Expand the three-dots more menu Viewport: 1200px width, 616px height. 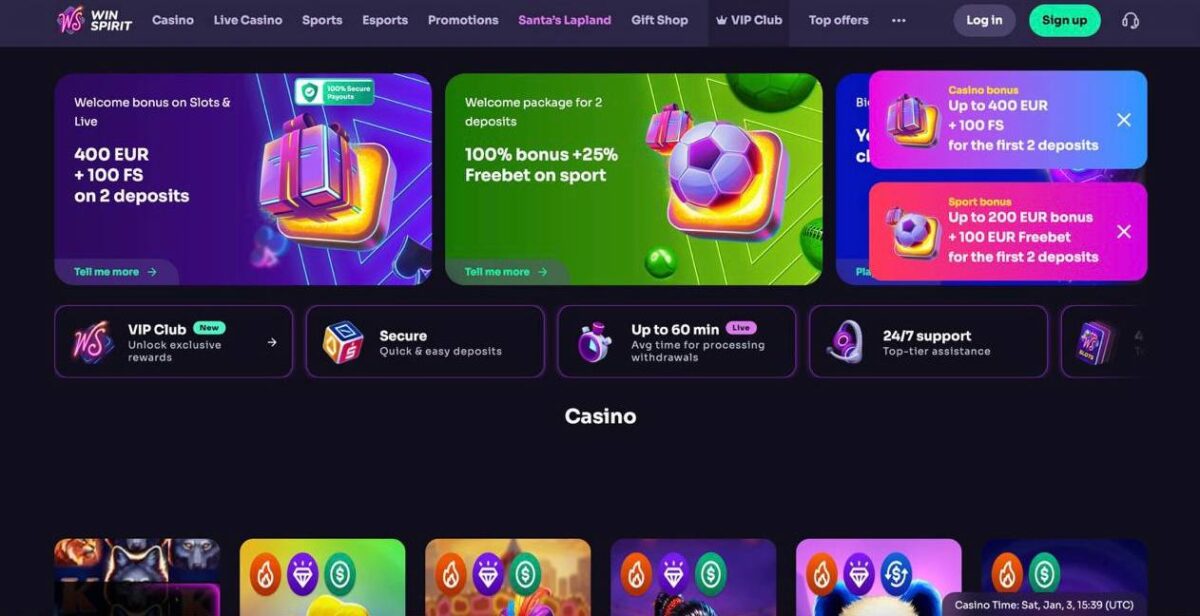tap(898, 20)
